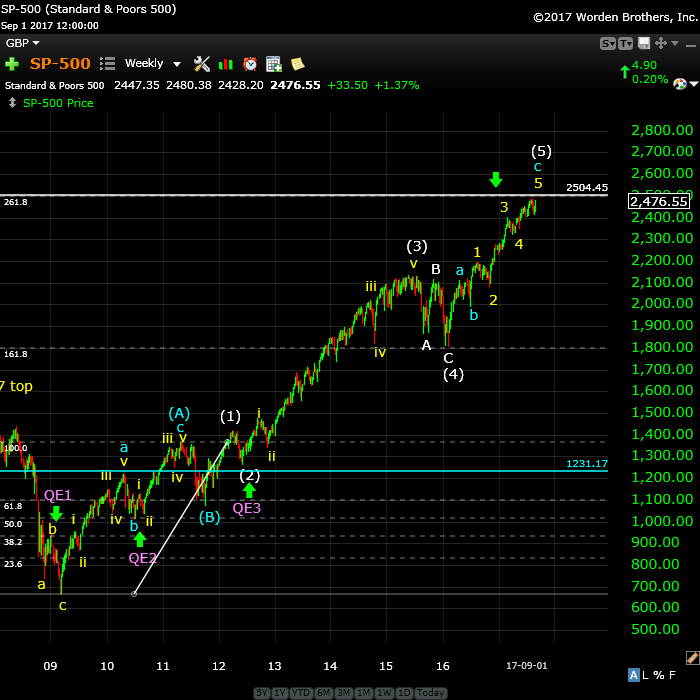This screenshot has width=700, height=700.
Task: Click the Standard & Poors 500 company label
Action: click(54, 85)
